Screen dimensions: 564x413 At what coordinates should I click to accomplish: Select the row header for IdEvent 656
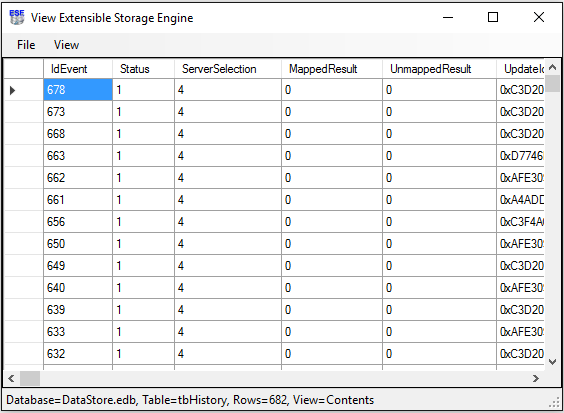coord(24,222)
